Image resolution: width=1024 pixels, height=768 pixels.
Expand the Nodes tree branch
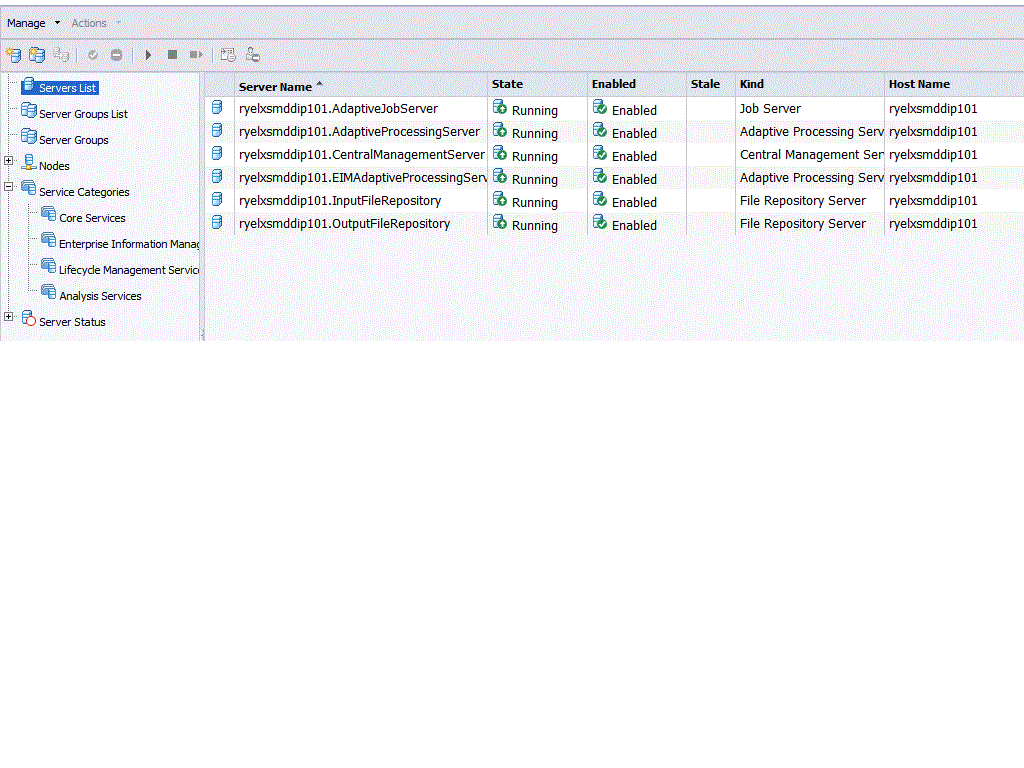tap(8, 161)
